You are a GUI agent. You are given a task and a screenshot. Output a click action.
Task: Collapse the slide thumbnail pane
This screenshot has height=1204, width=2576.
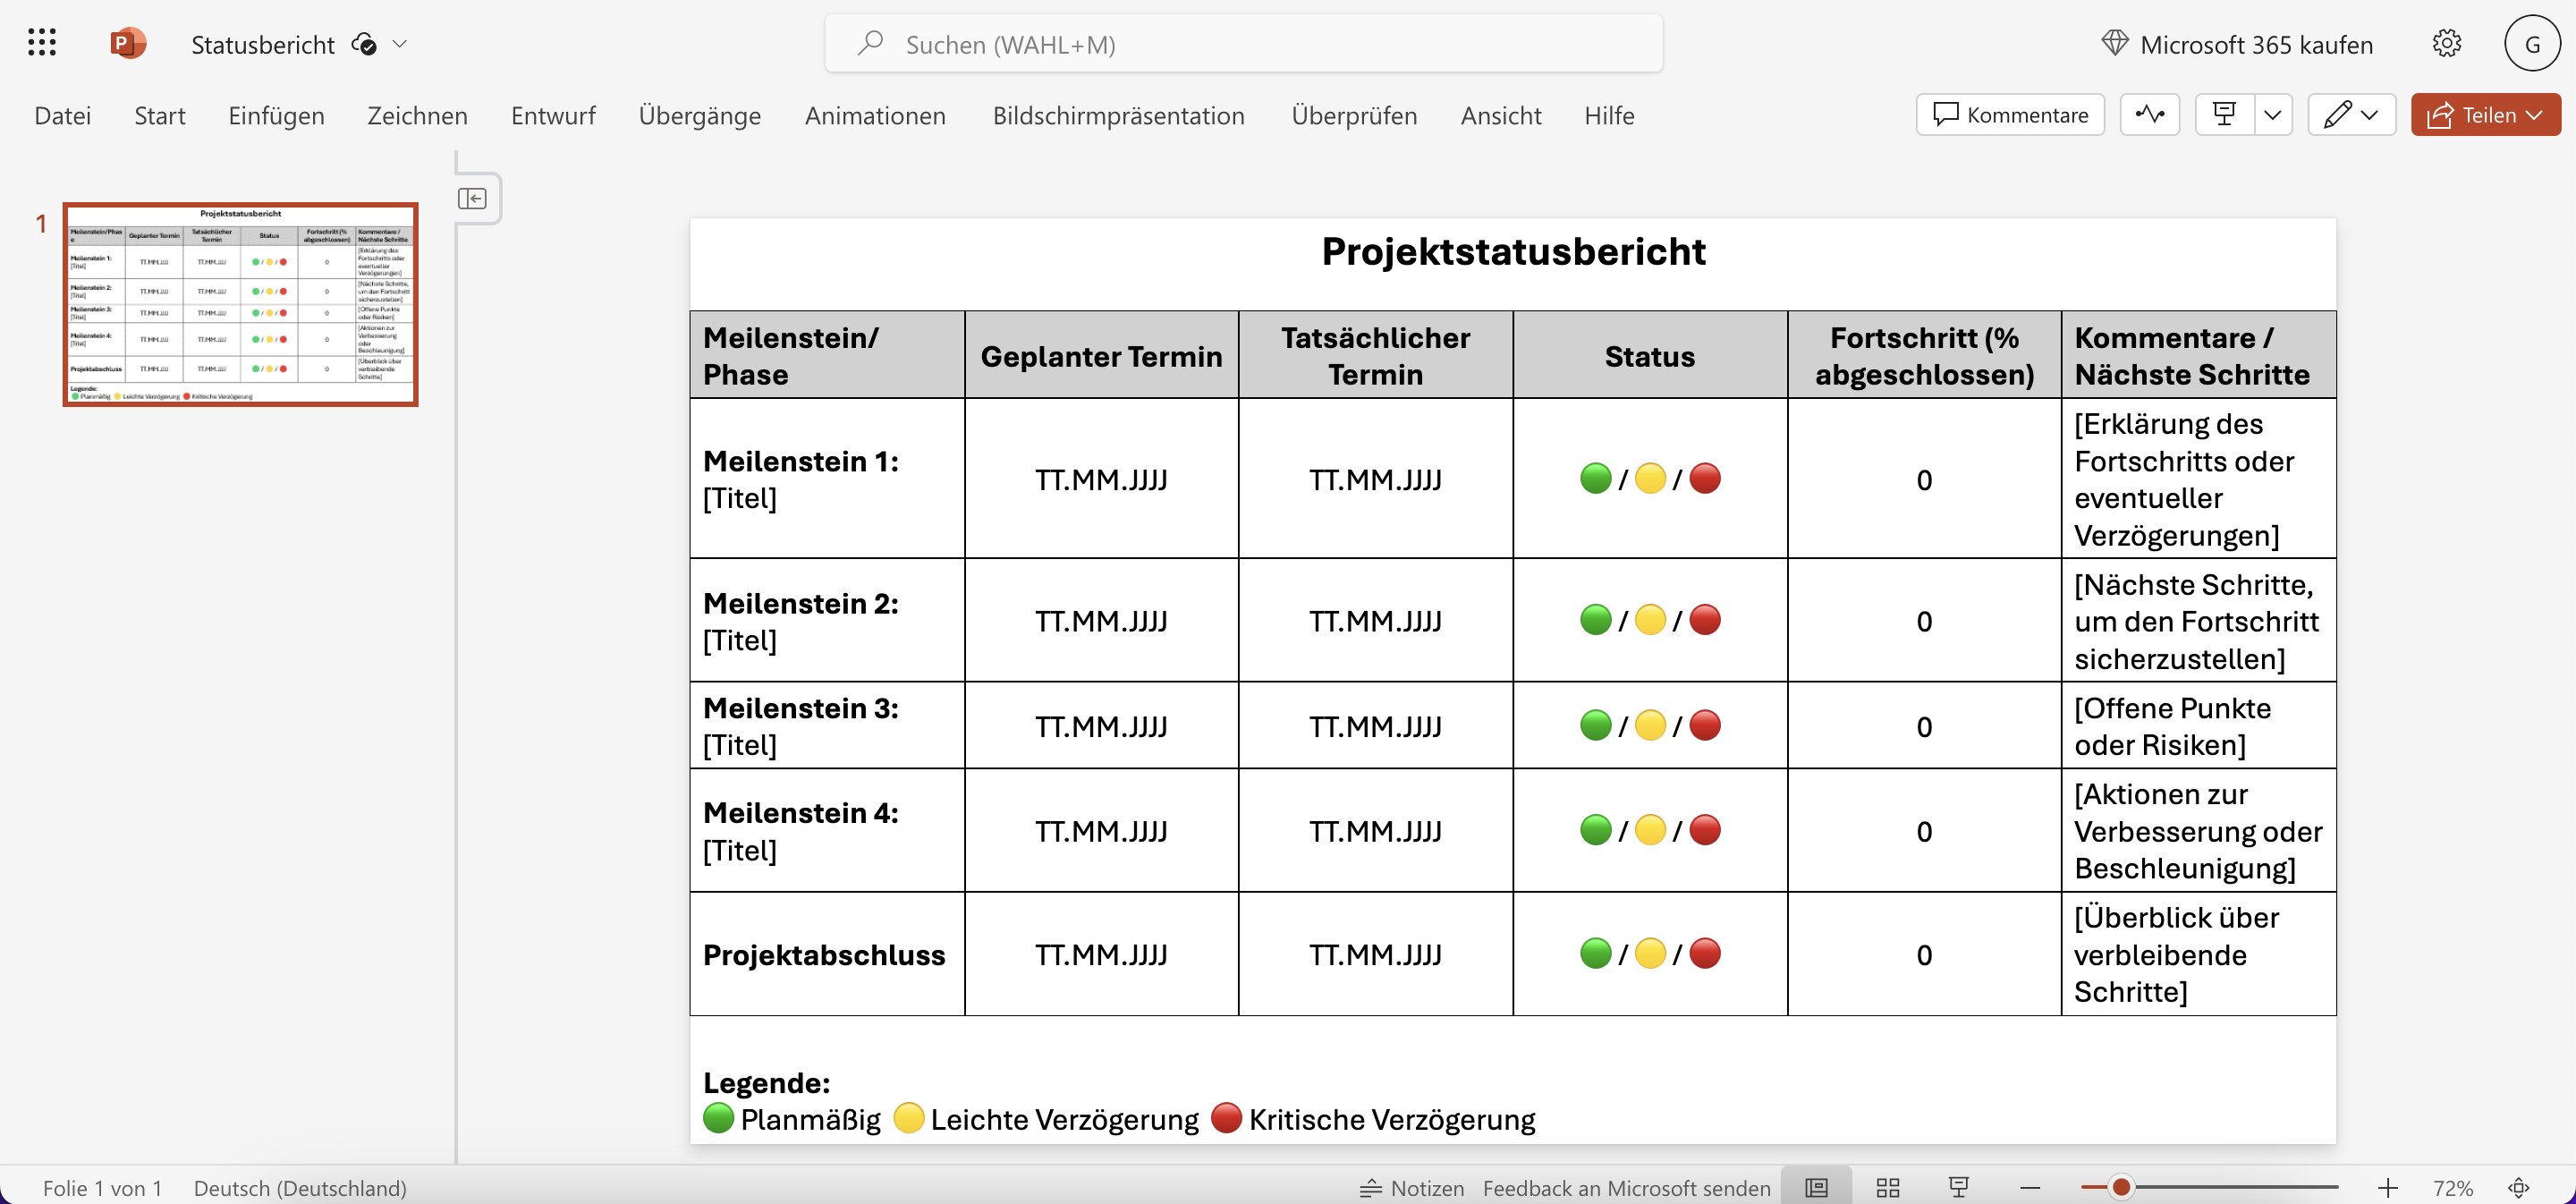473,198
